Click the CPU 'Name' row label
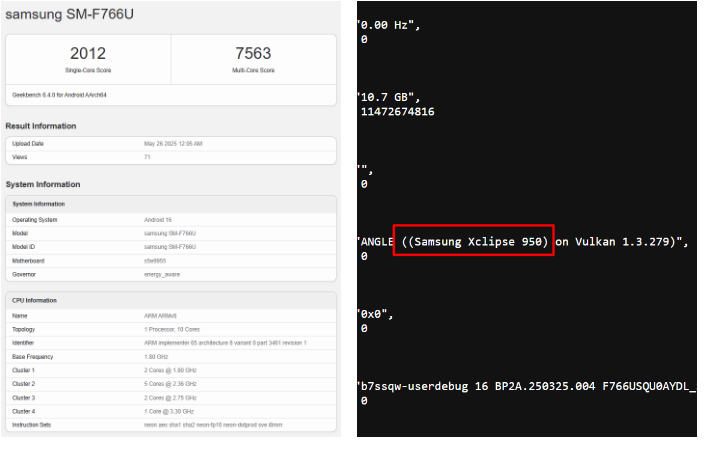This screenshot has width=706, height=451. (20, 316)
